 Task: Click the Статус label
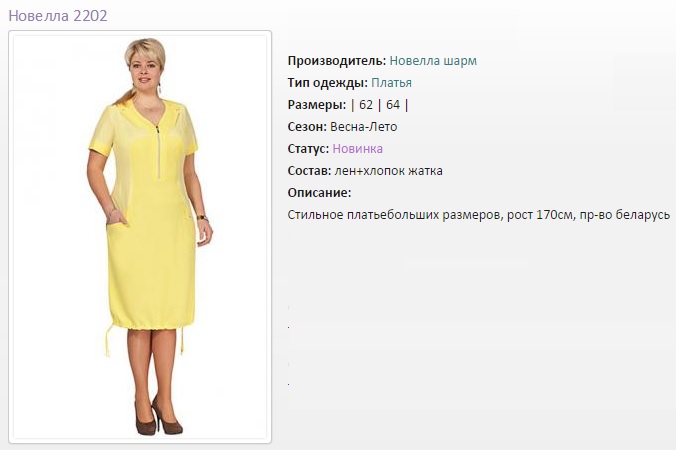[x=308, y=149]
